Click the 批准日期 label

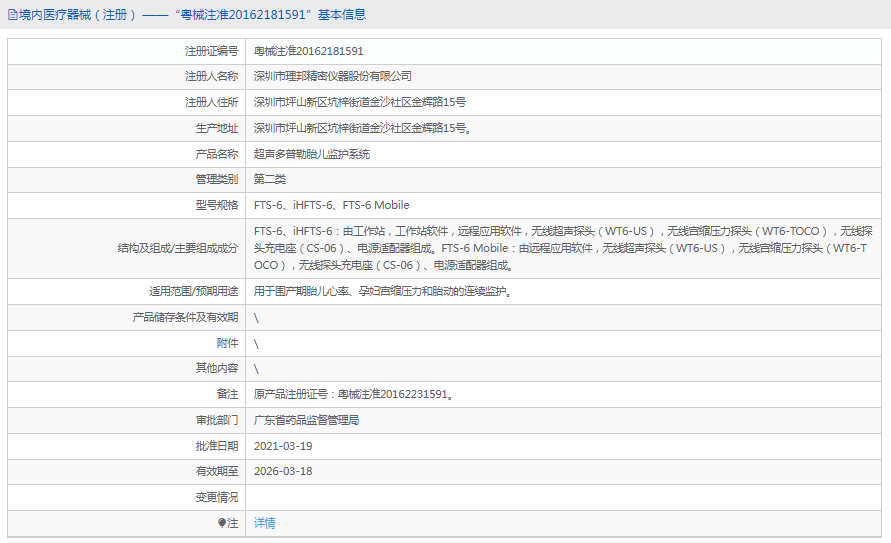point(217,446)
